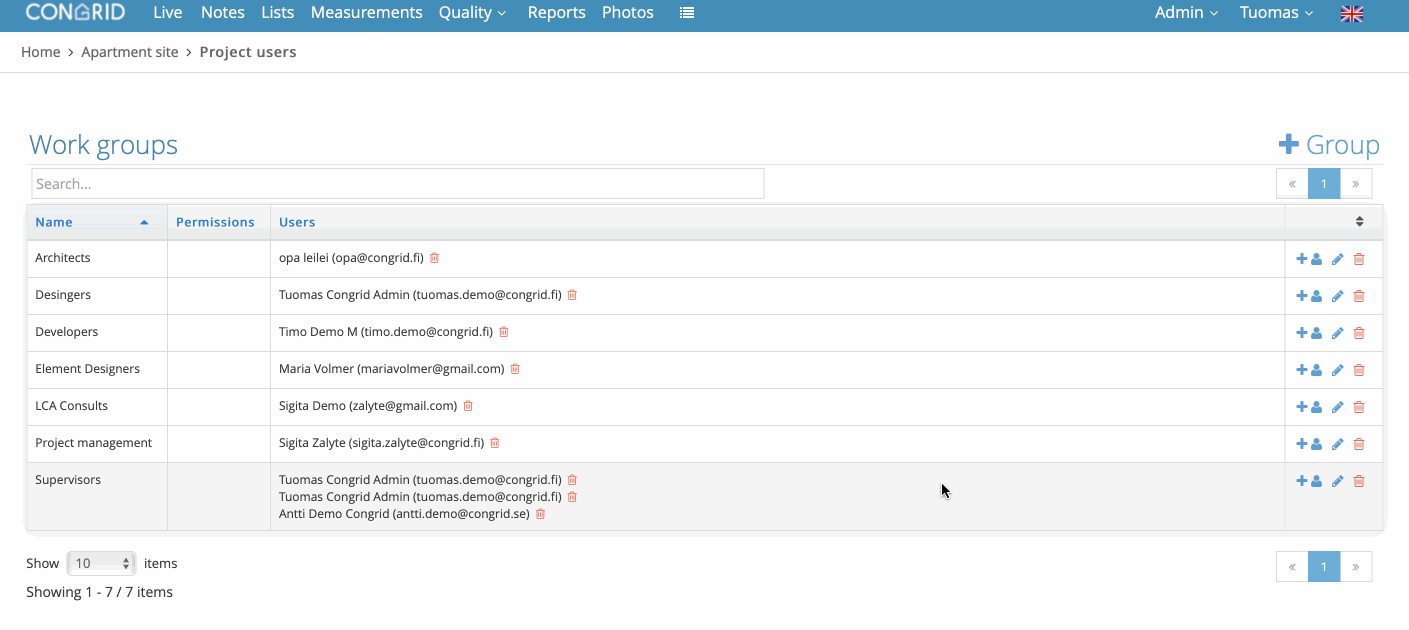
Task: Add a new Group
Action: coord(1329,145)
